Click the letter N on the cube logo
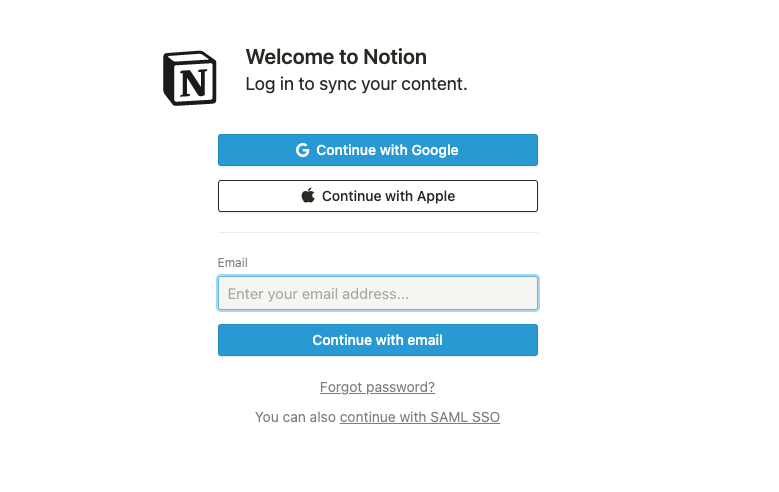The image size is (779, 492). tap(194, 82)
